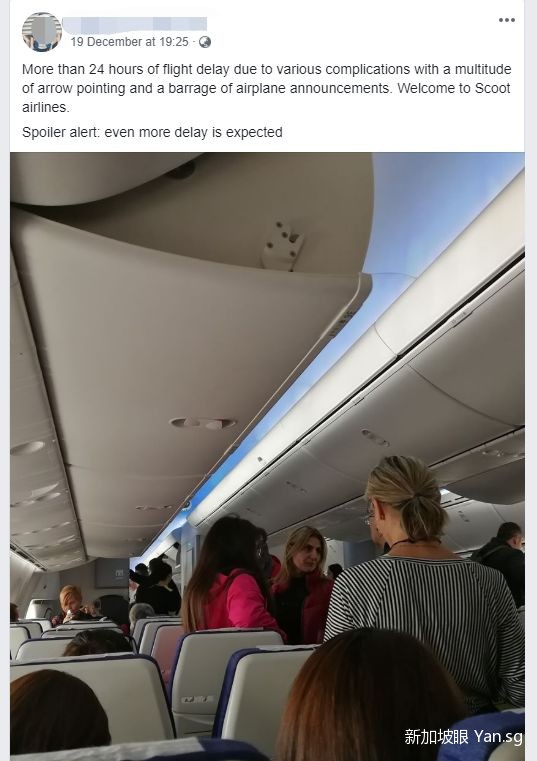Open the '19 December at 19:25' timestamp
The width and height of the screenshot is (537, 761).
[129, 42]
